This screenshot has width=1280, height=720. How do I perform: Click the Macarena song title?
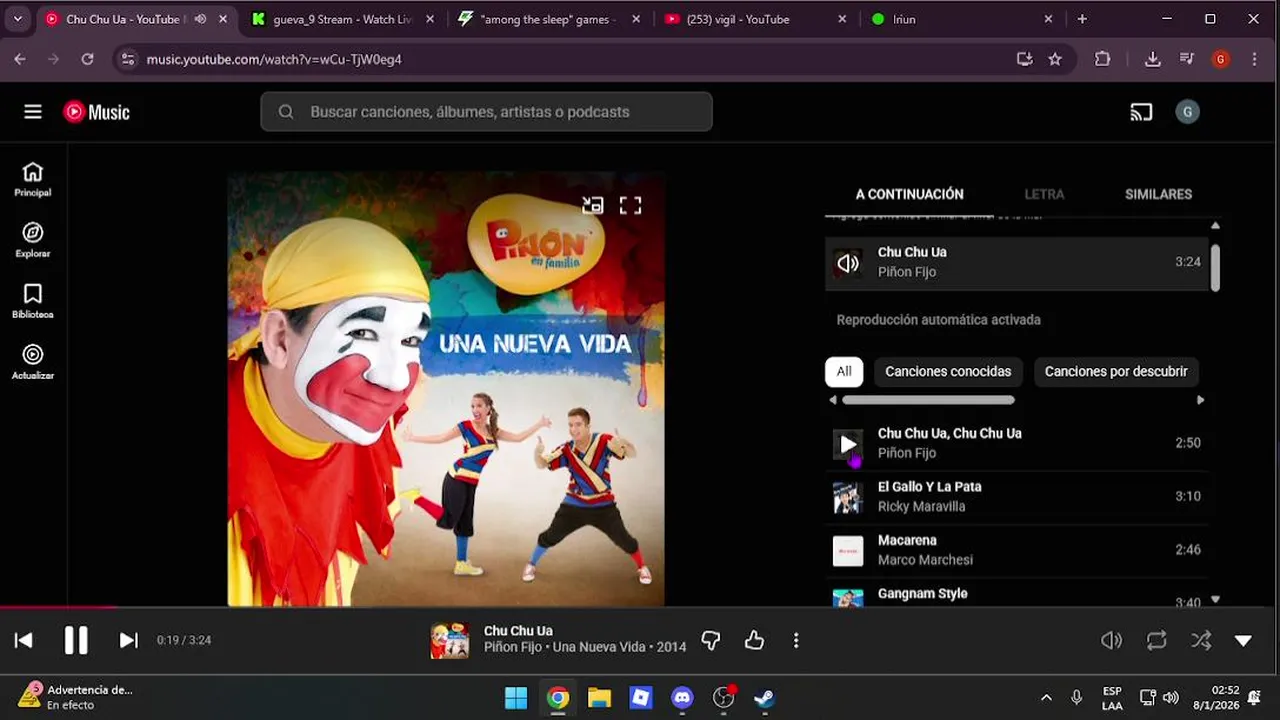907,540
